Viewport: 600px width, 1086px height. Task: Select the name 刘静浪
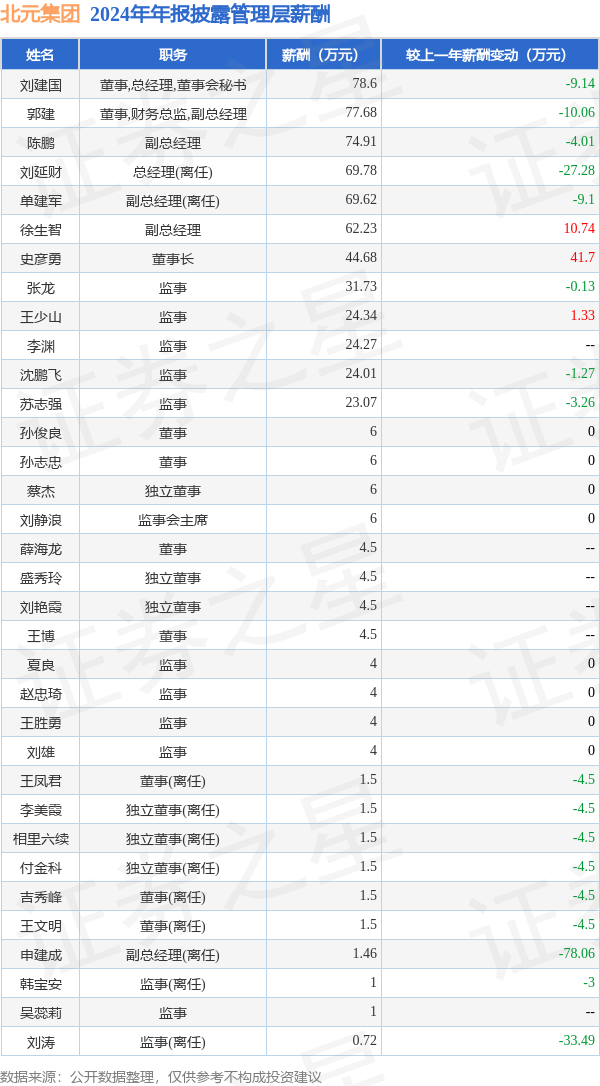click(40, 520)
